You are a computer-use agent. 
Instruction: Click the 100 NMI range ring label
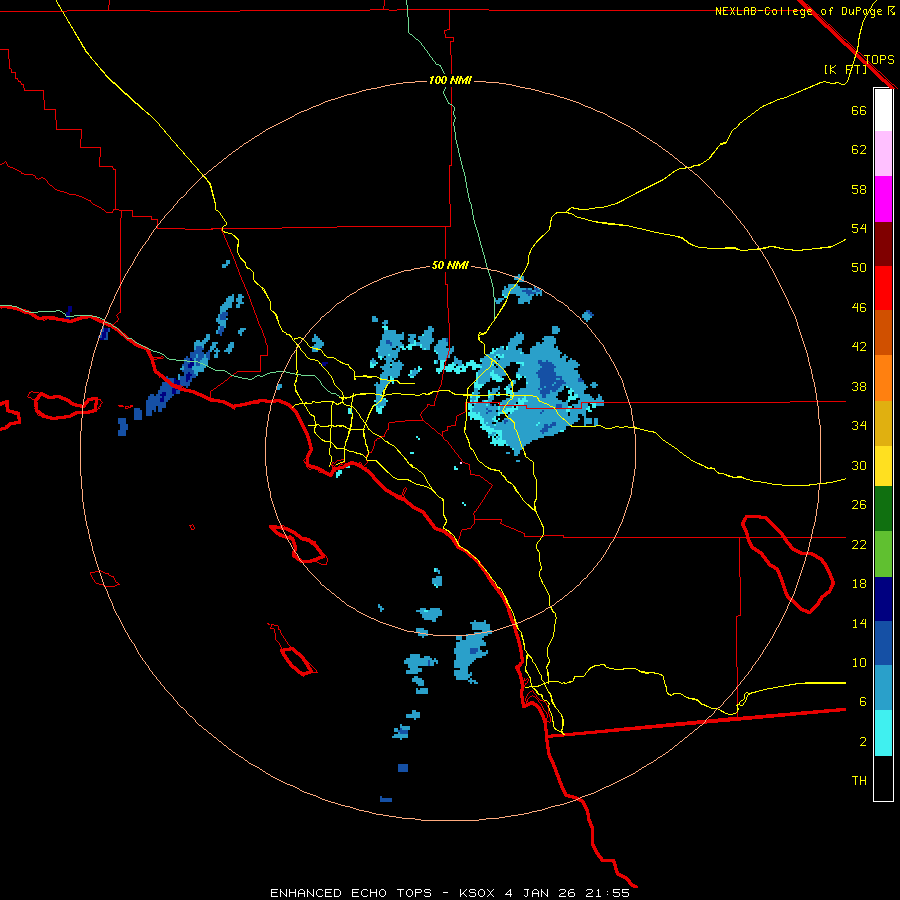[x=450, y=80]
